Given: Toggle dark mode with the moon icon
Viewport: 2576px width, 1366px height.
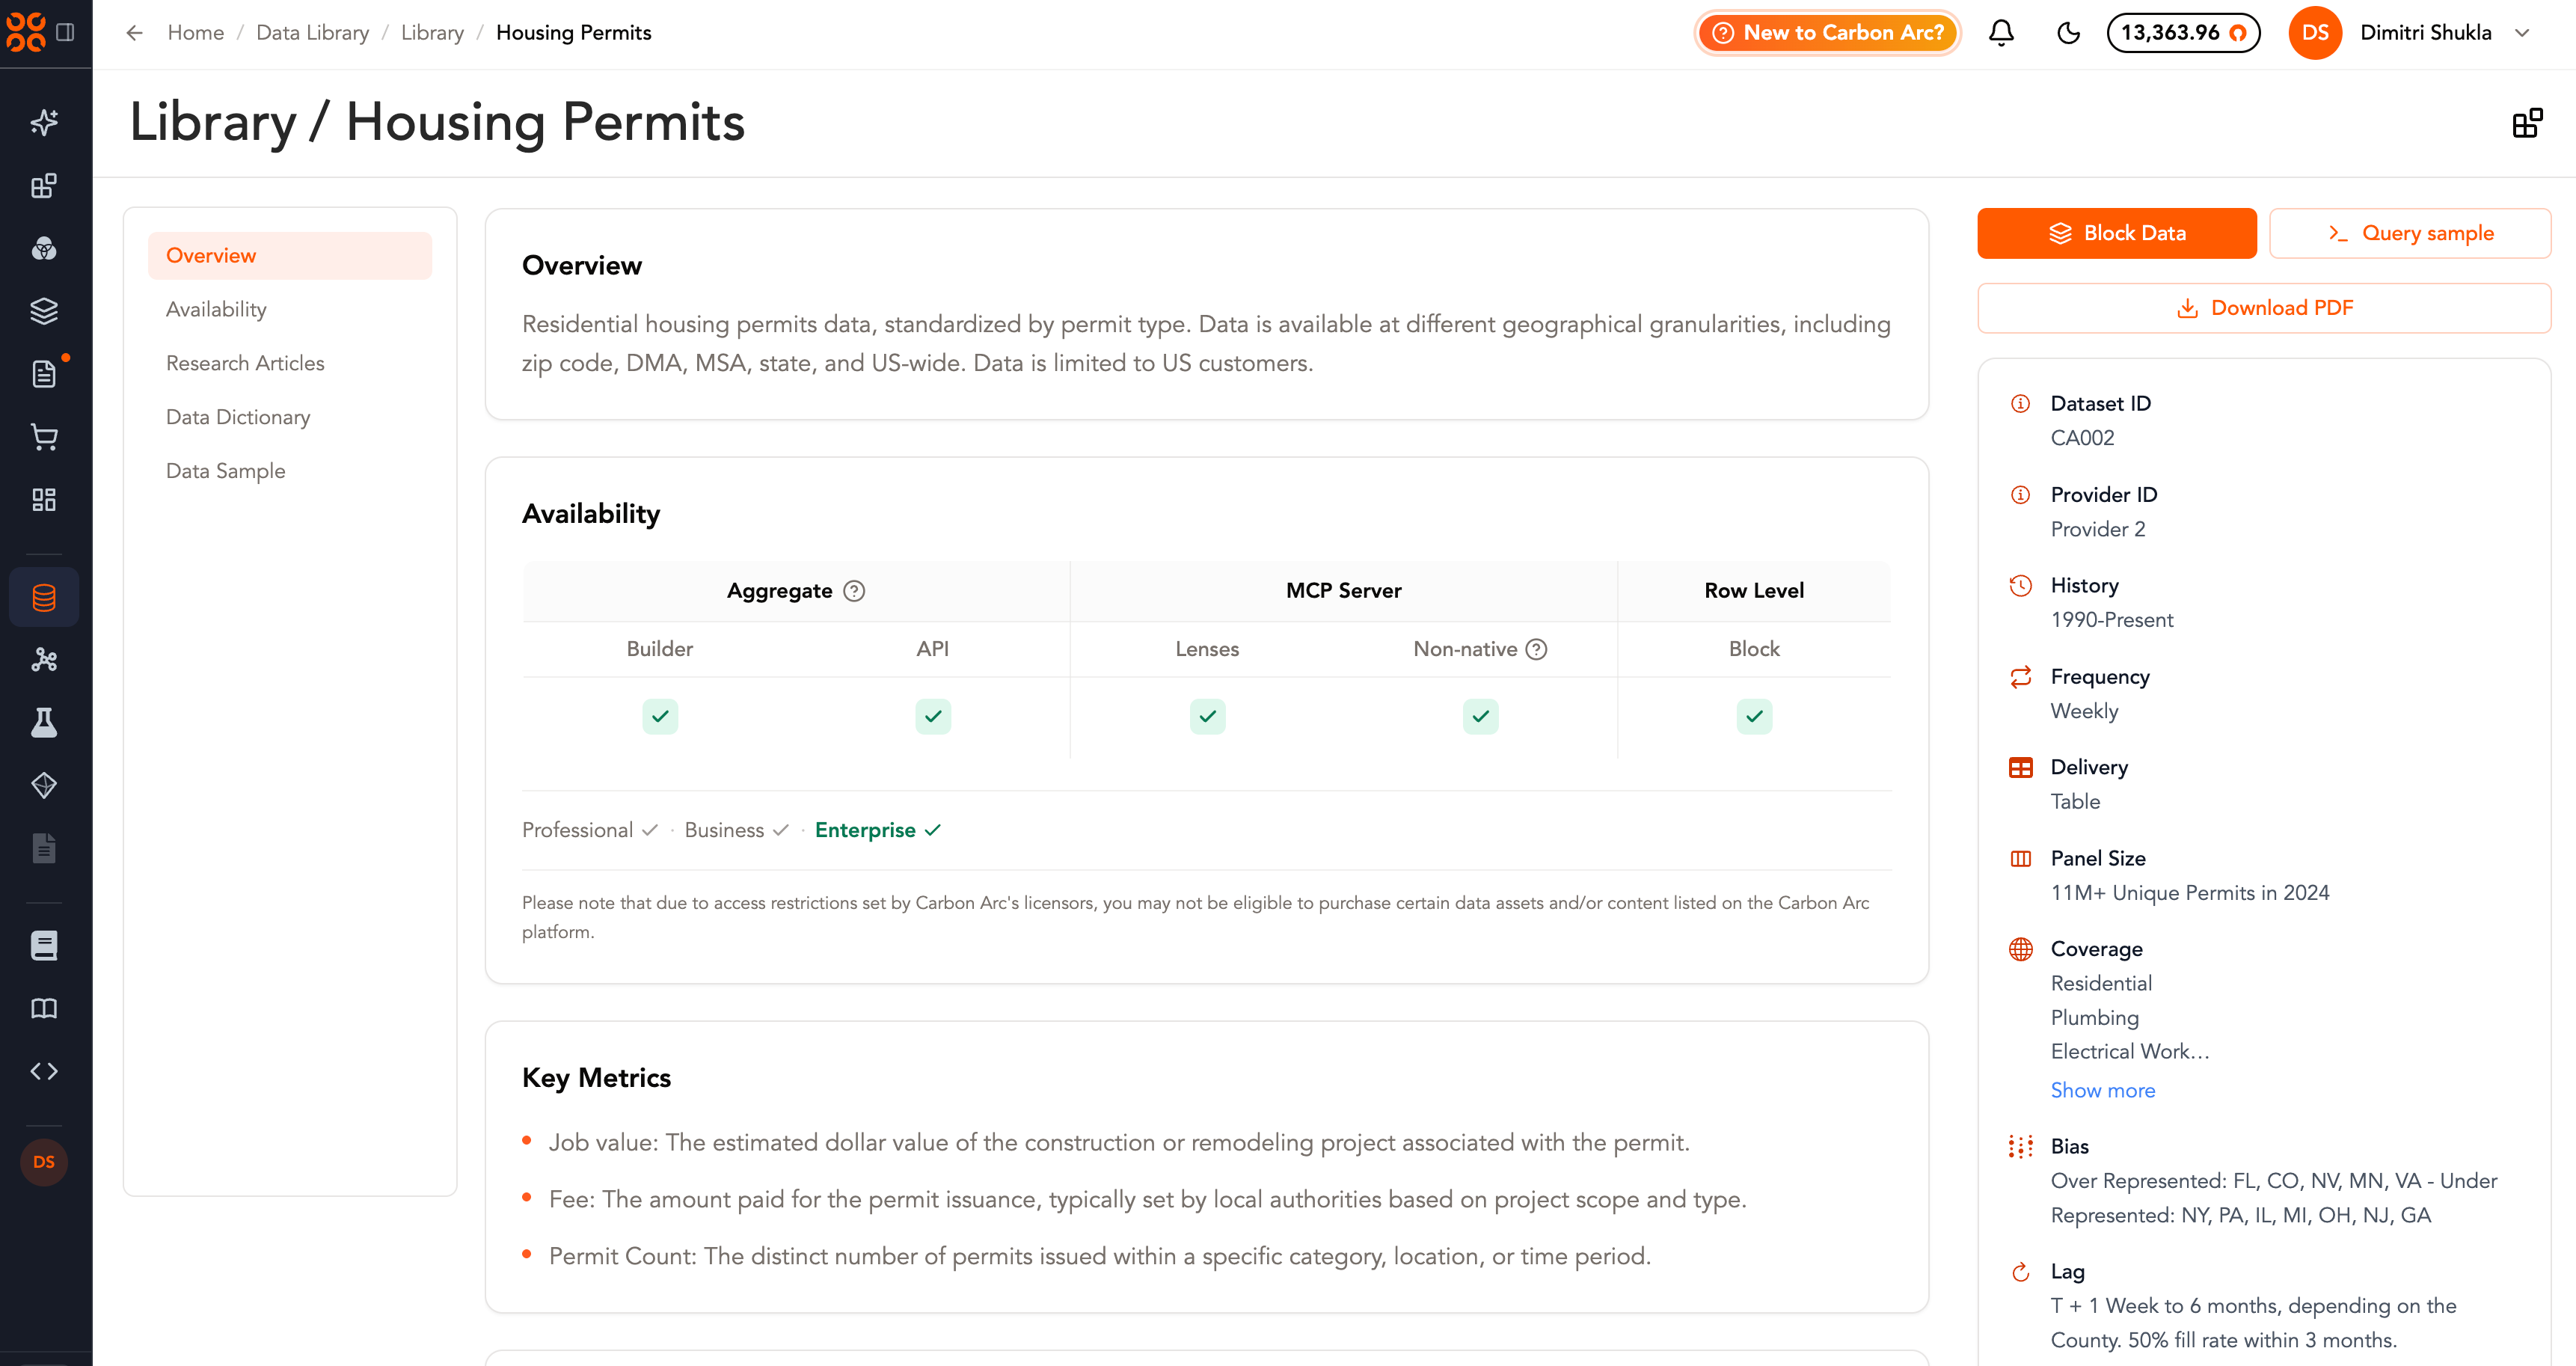Looking at the screenshot, I should click(2069, 33).
